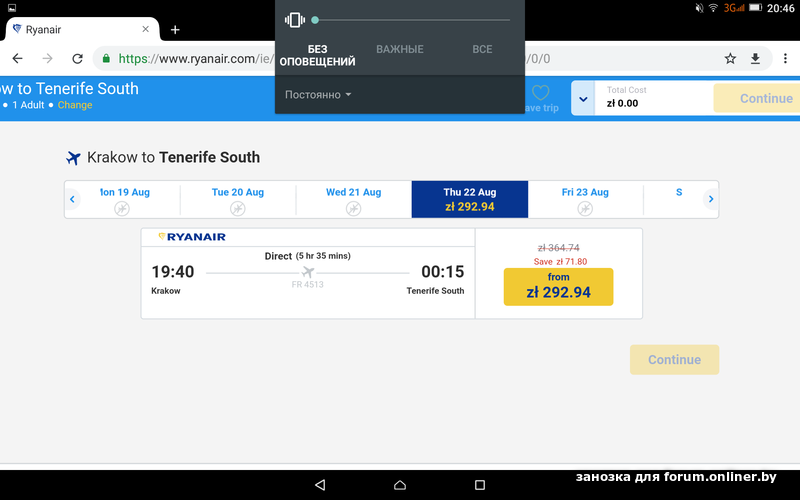Click the crossed-out zł 364.74 price
The width and height of the screenshot is (800, 500).
559,248
